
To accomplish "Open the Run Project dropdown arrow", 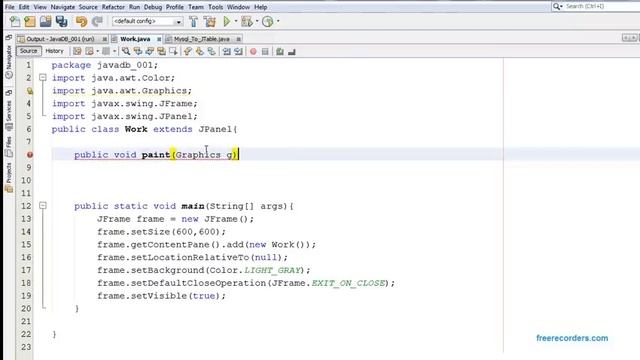I will (x=236, y=21).
